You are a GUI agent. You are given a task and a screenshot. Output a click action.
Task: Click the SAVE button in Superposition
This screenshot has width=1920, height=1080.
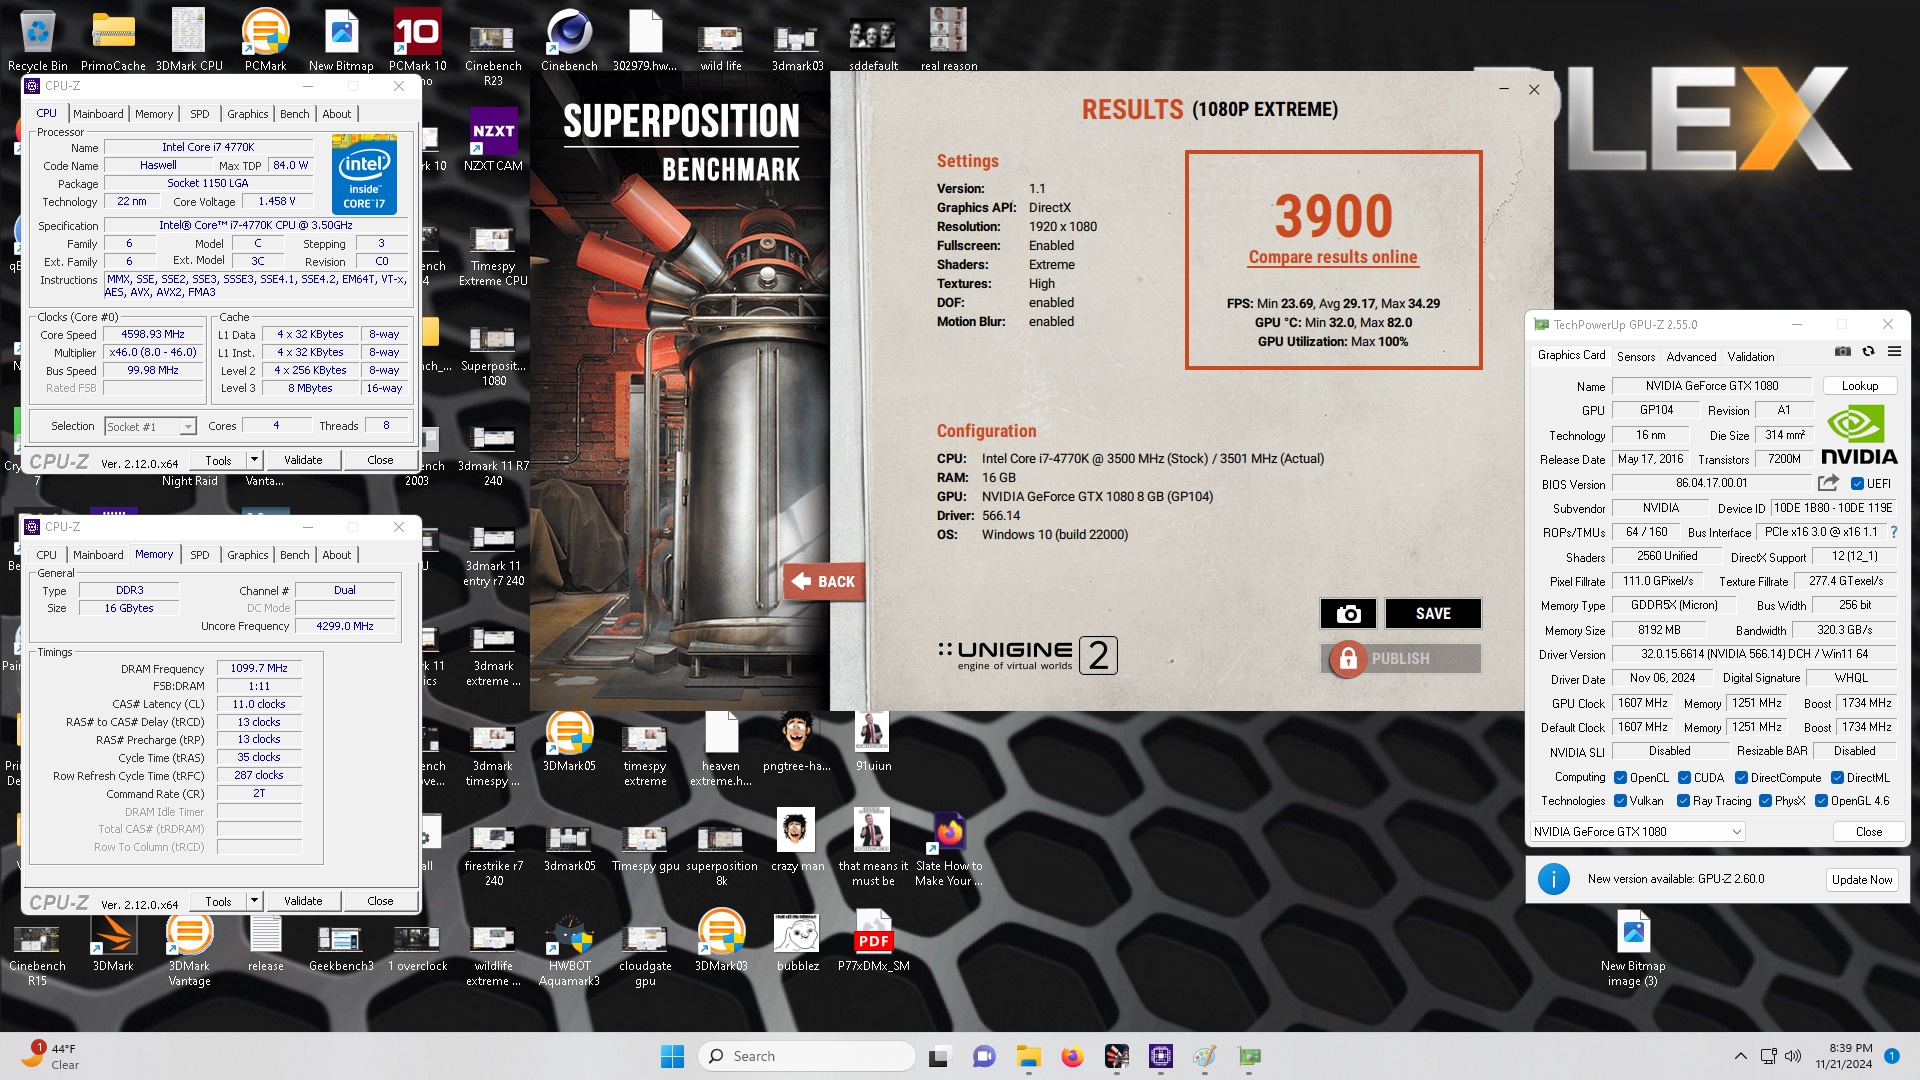tap(1433, 613)
